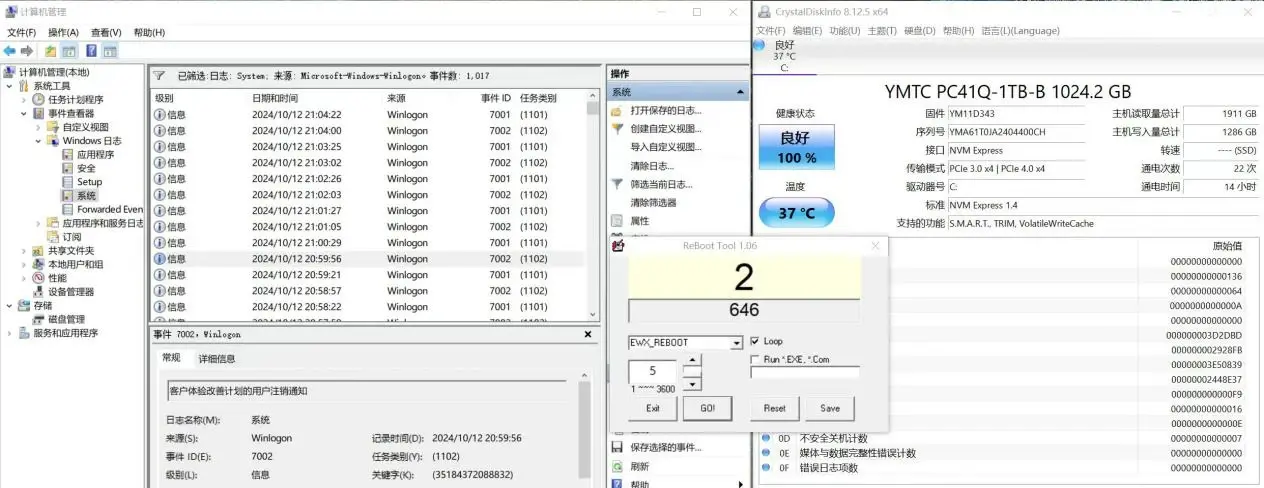Click the 设备管理器 icon in tree
The image size is (1264, 488).
click(39, 292)
